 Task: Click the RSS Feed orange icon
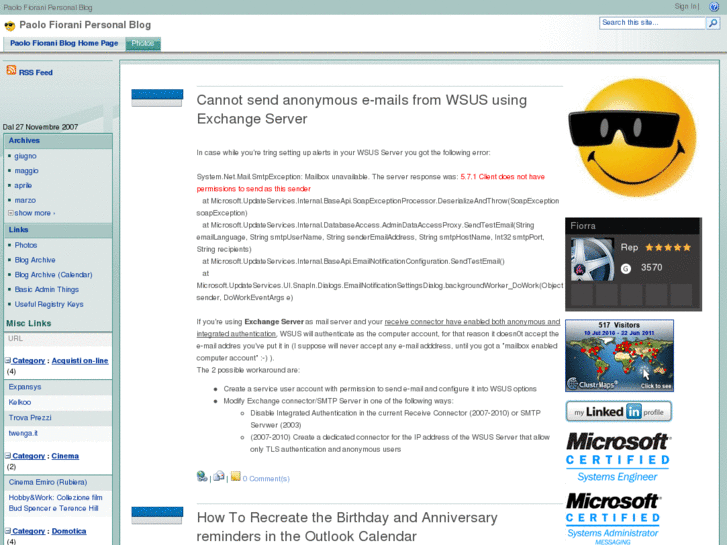click(11, 70)
